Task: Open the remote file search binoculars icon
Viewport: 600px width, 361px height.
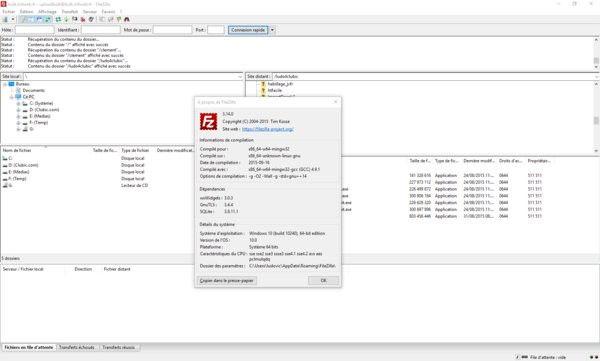Action: (127, 19)
